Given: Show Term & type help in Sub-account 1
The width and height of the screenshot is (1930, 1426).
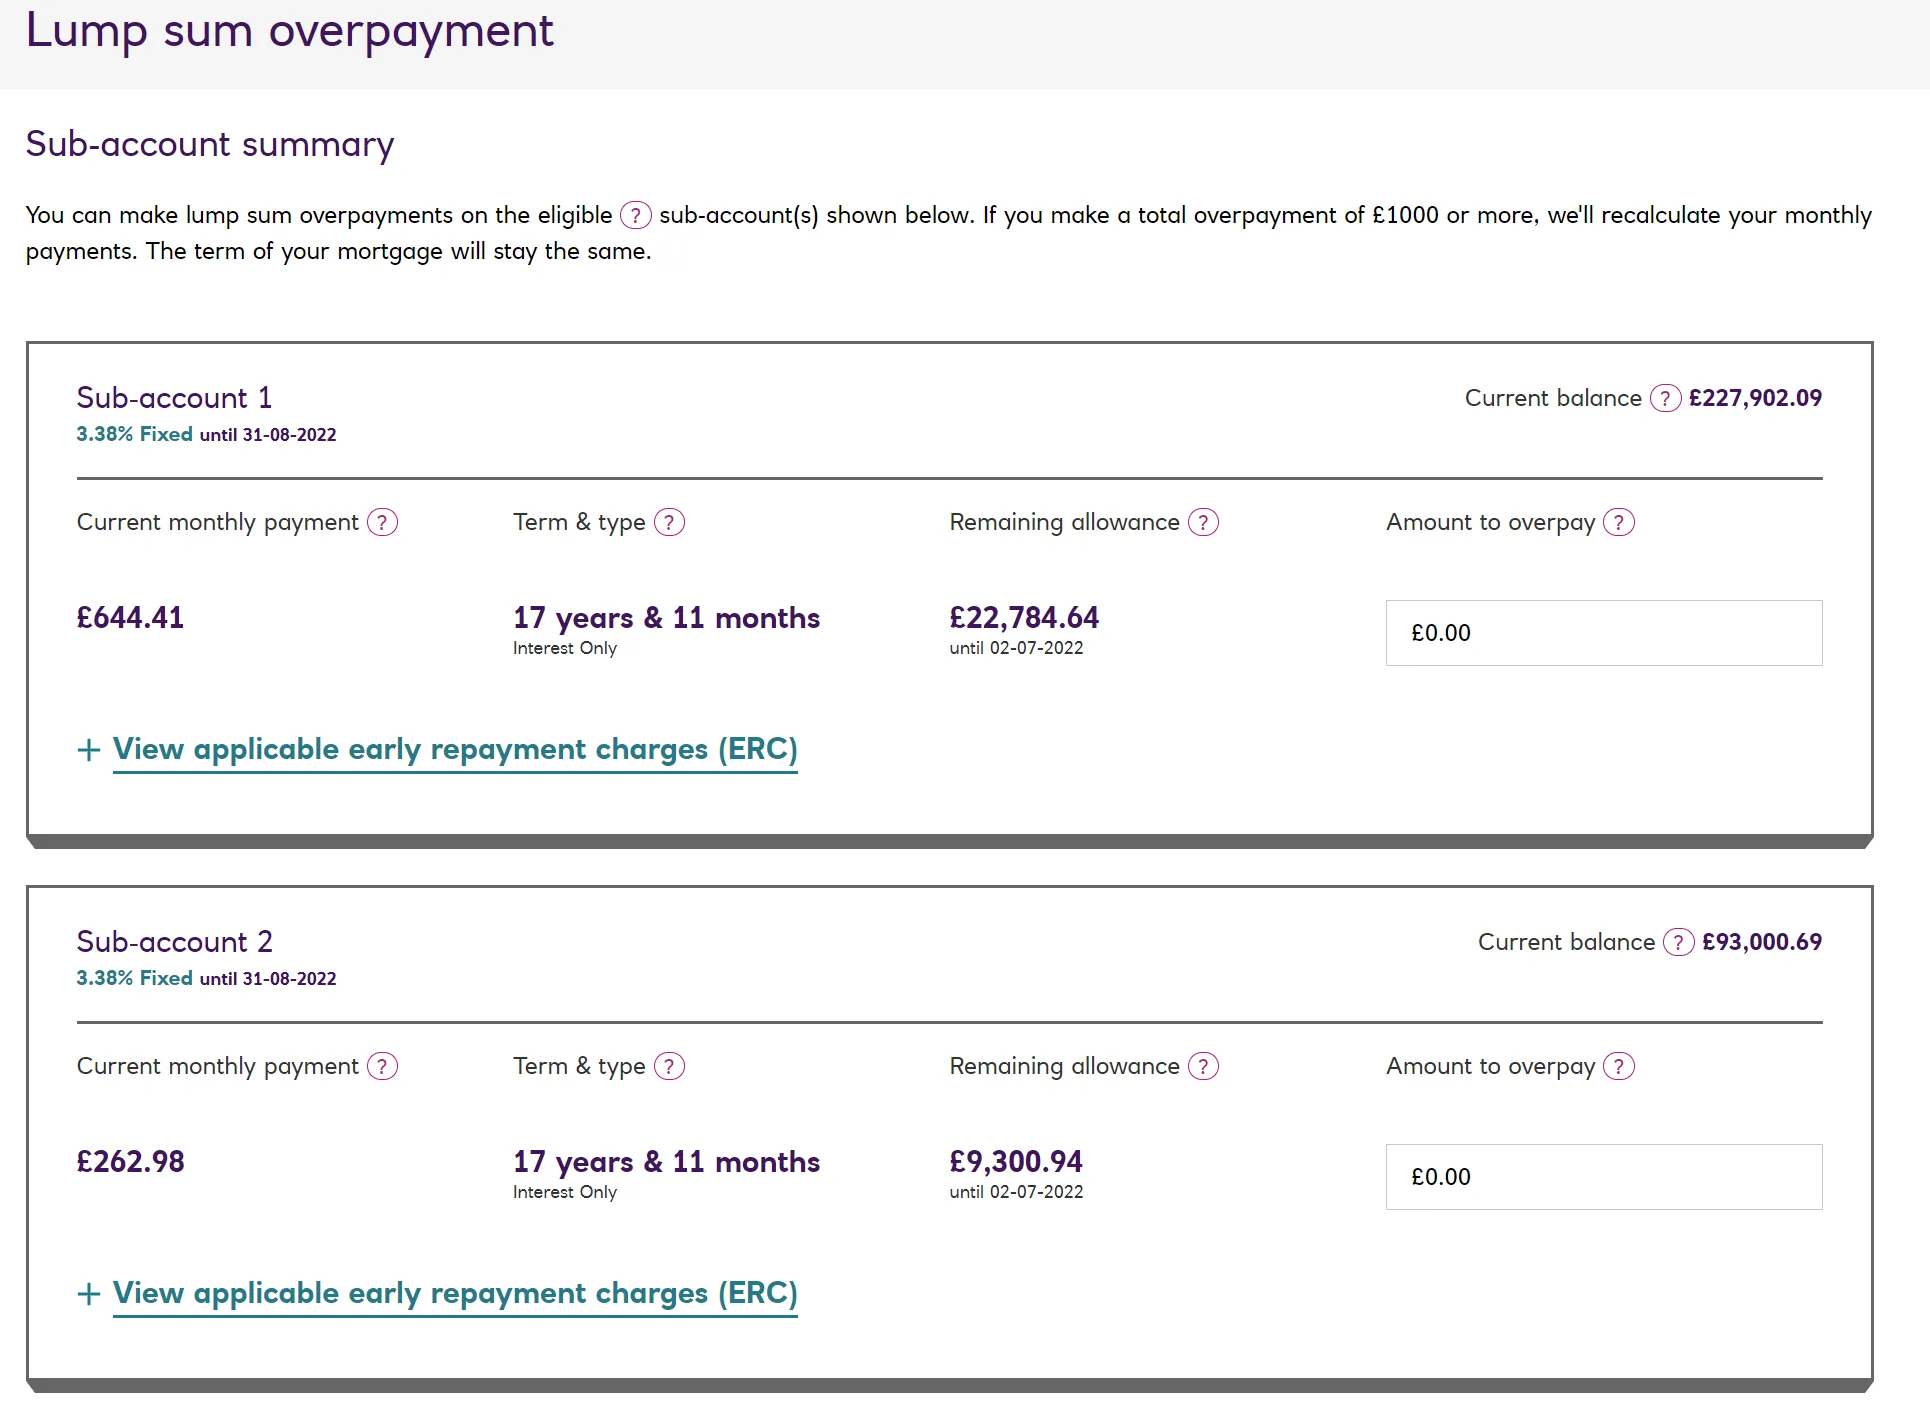Looking at the screenshot, I should pyautogui.click(x=669, y=522).
